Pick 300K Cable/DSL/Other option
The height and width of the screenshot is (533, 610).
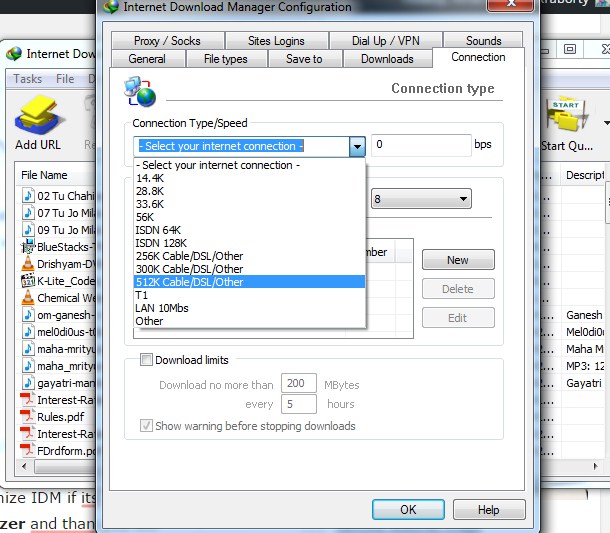249,269
